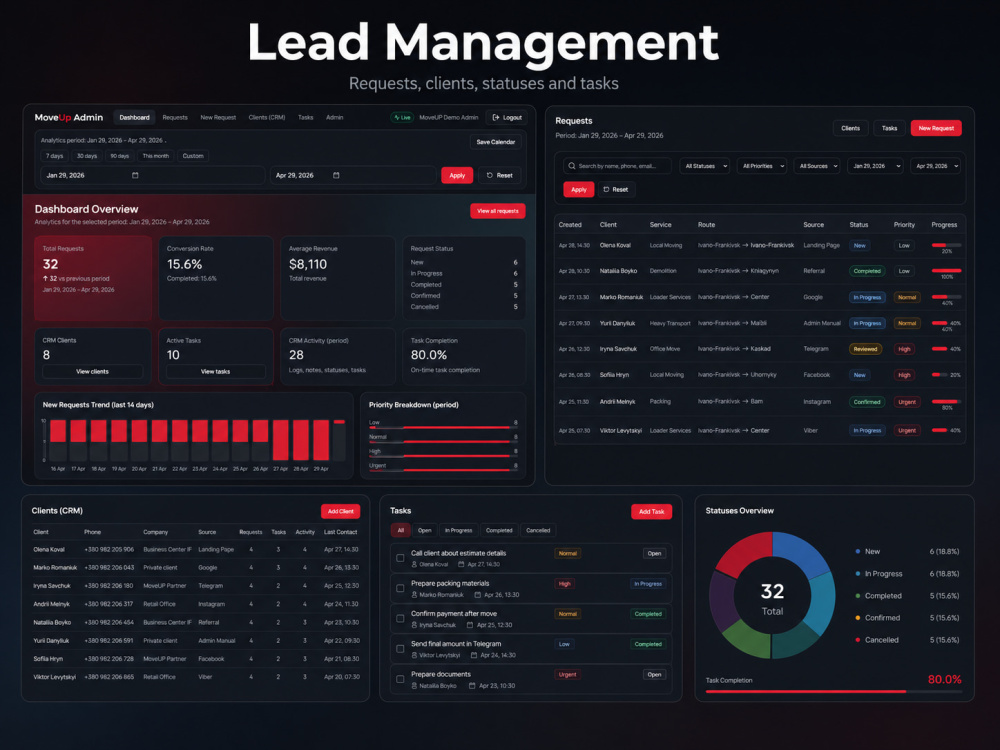Click the Jan 29, 2026 analytics start date field
Image resolution: width=1000 pixels, height=750 pixels.
coord(152,175)
